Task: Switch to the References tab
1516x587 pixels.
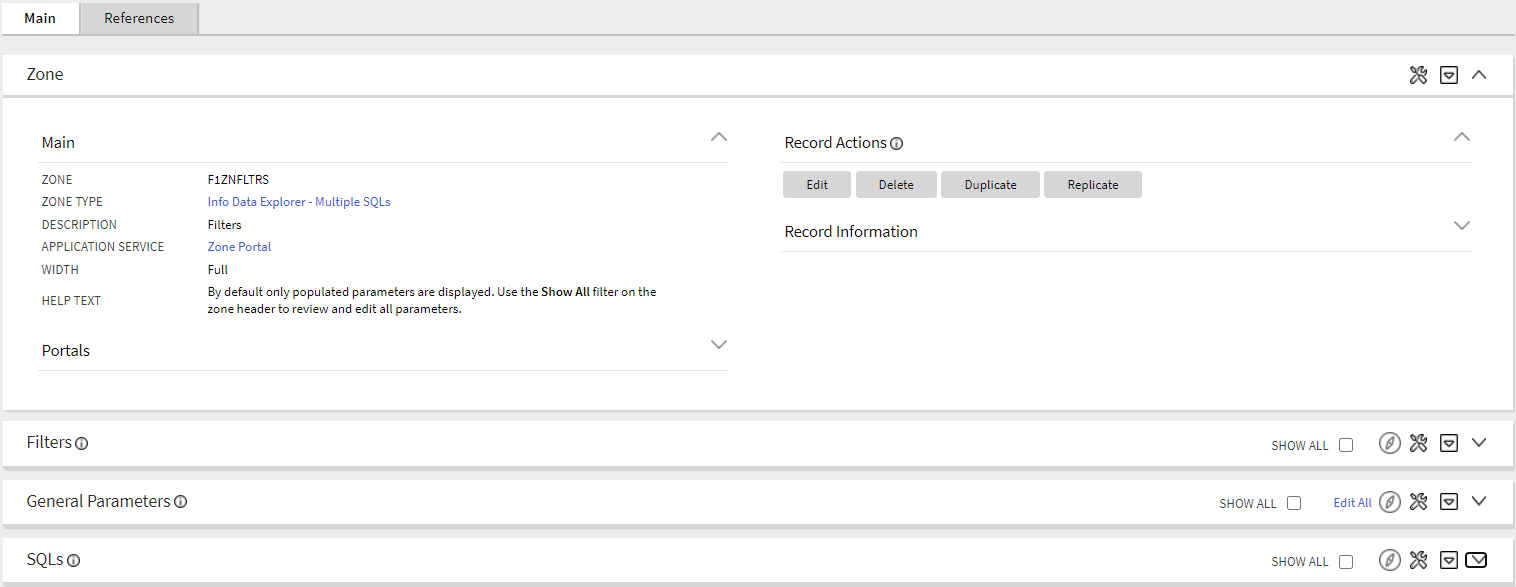Action: point(138,18)
